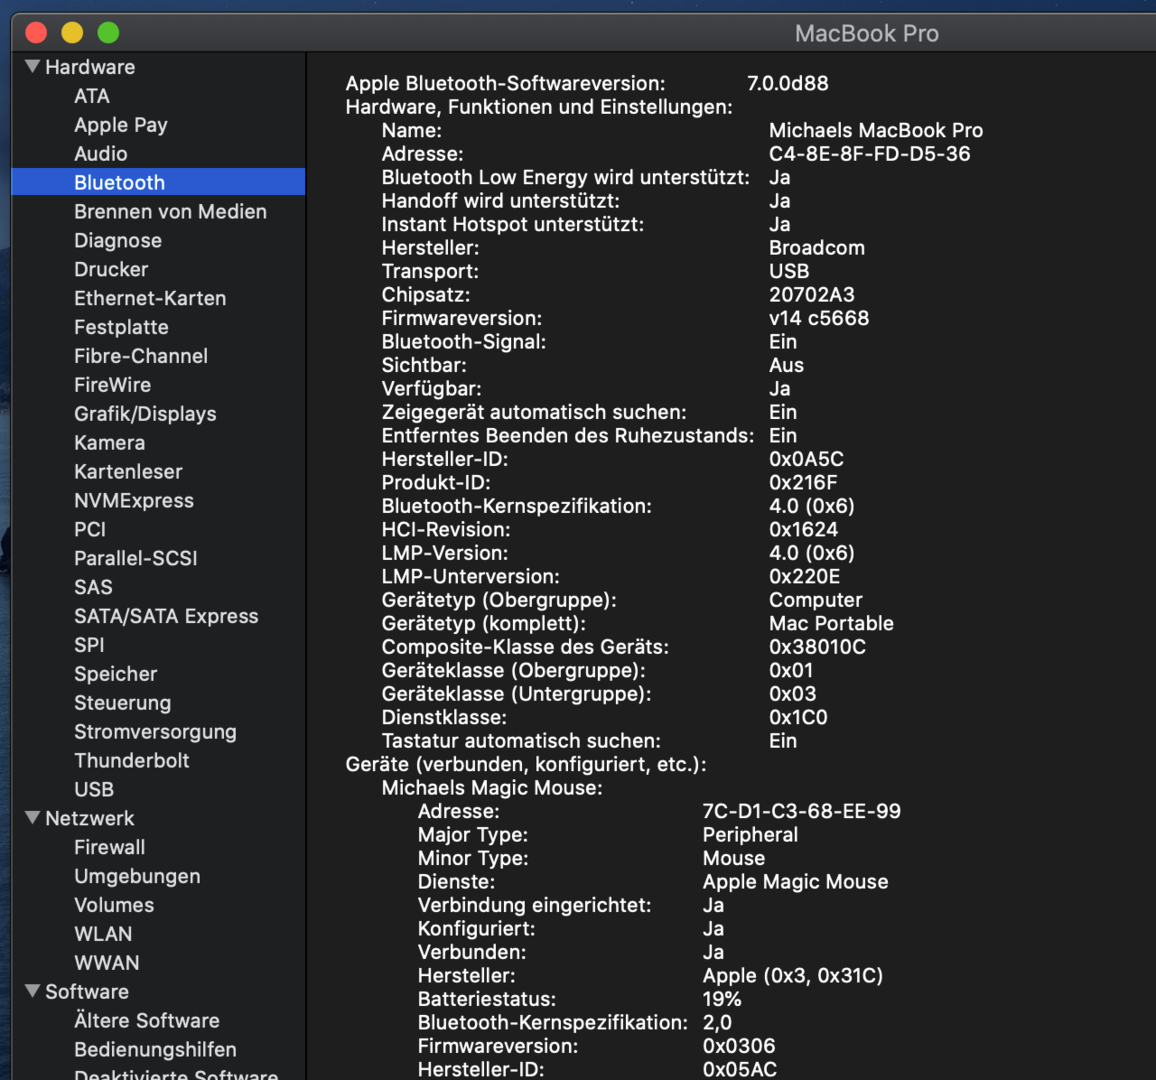This screenshot has width=1156, height=1080.
Task: Open the Thunderbolt sidebar item
Action: pos(131,760)
